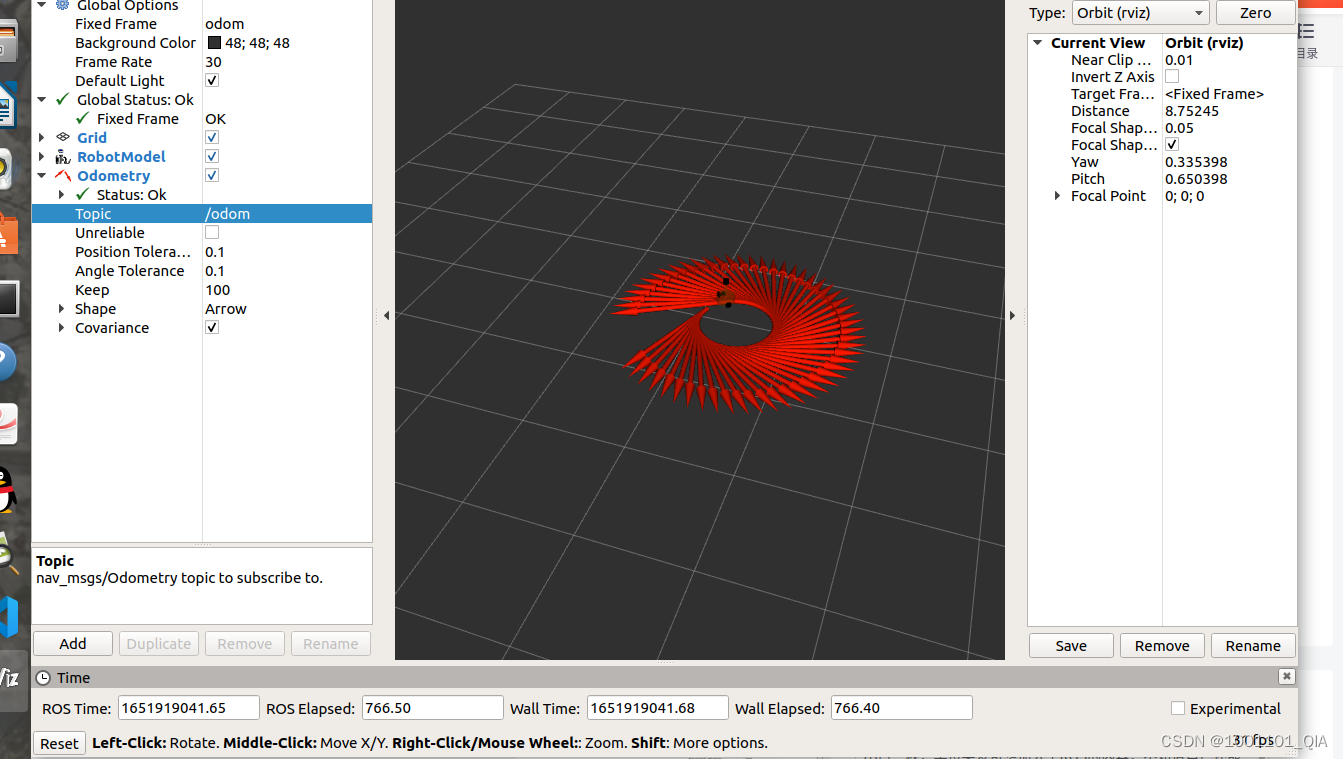This screenshot has height=759, width=1343.
Task: Enable the Unreliable checkbox
Action: [212, 232]
